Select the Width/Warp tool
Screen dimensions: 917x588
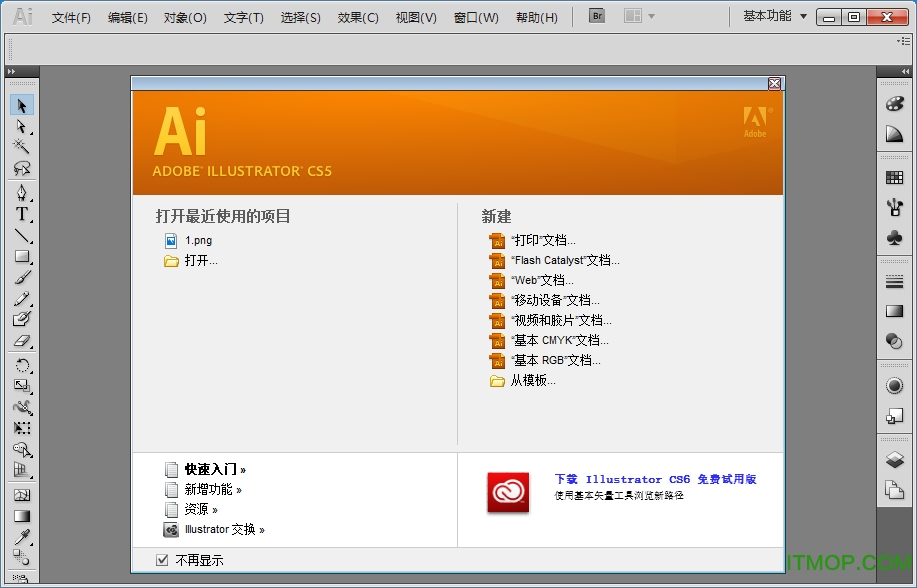22,407
